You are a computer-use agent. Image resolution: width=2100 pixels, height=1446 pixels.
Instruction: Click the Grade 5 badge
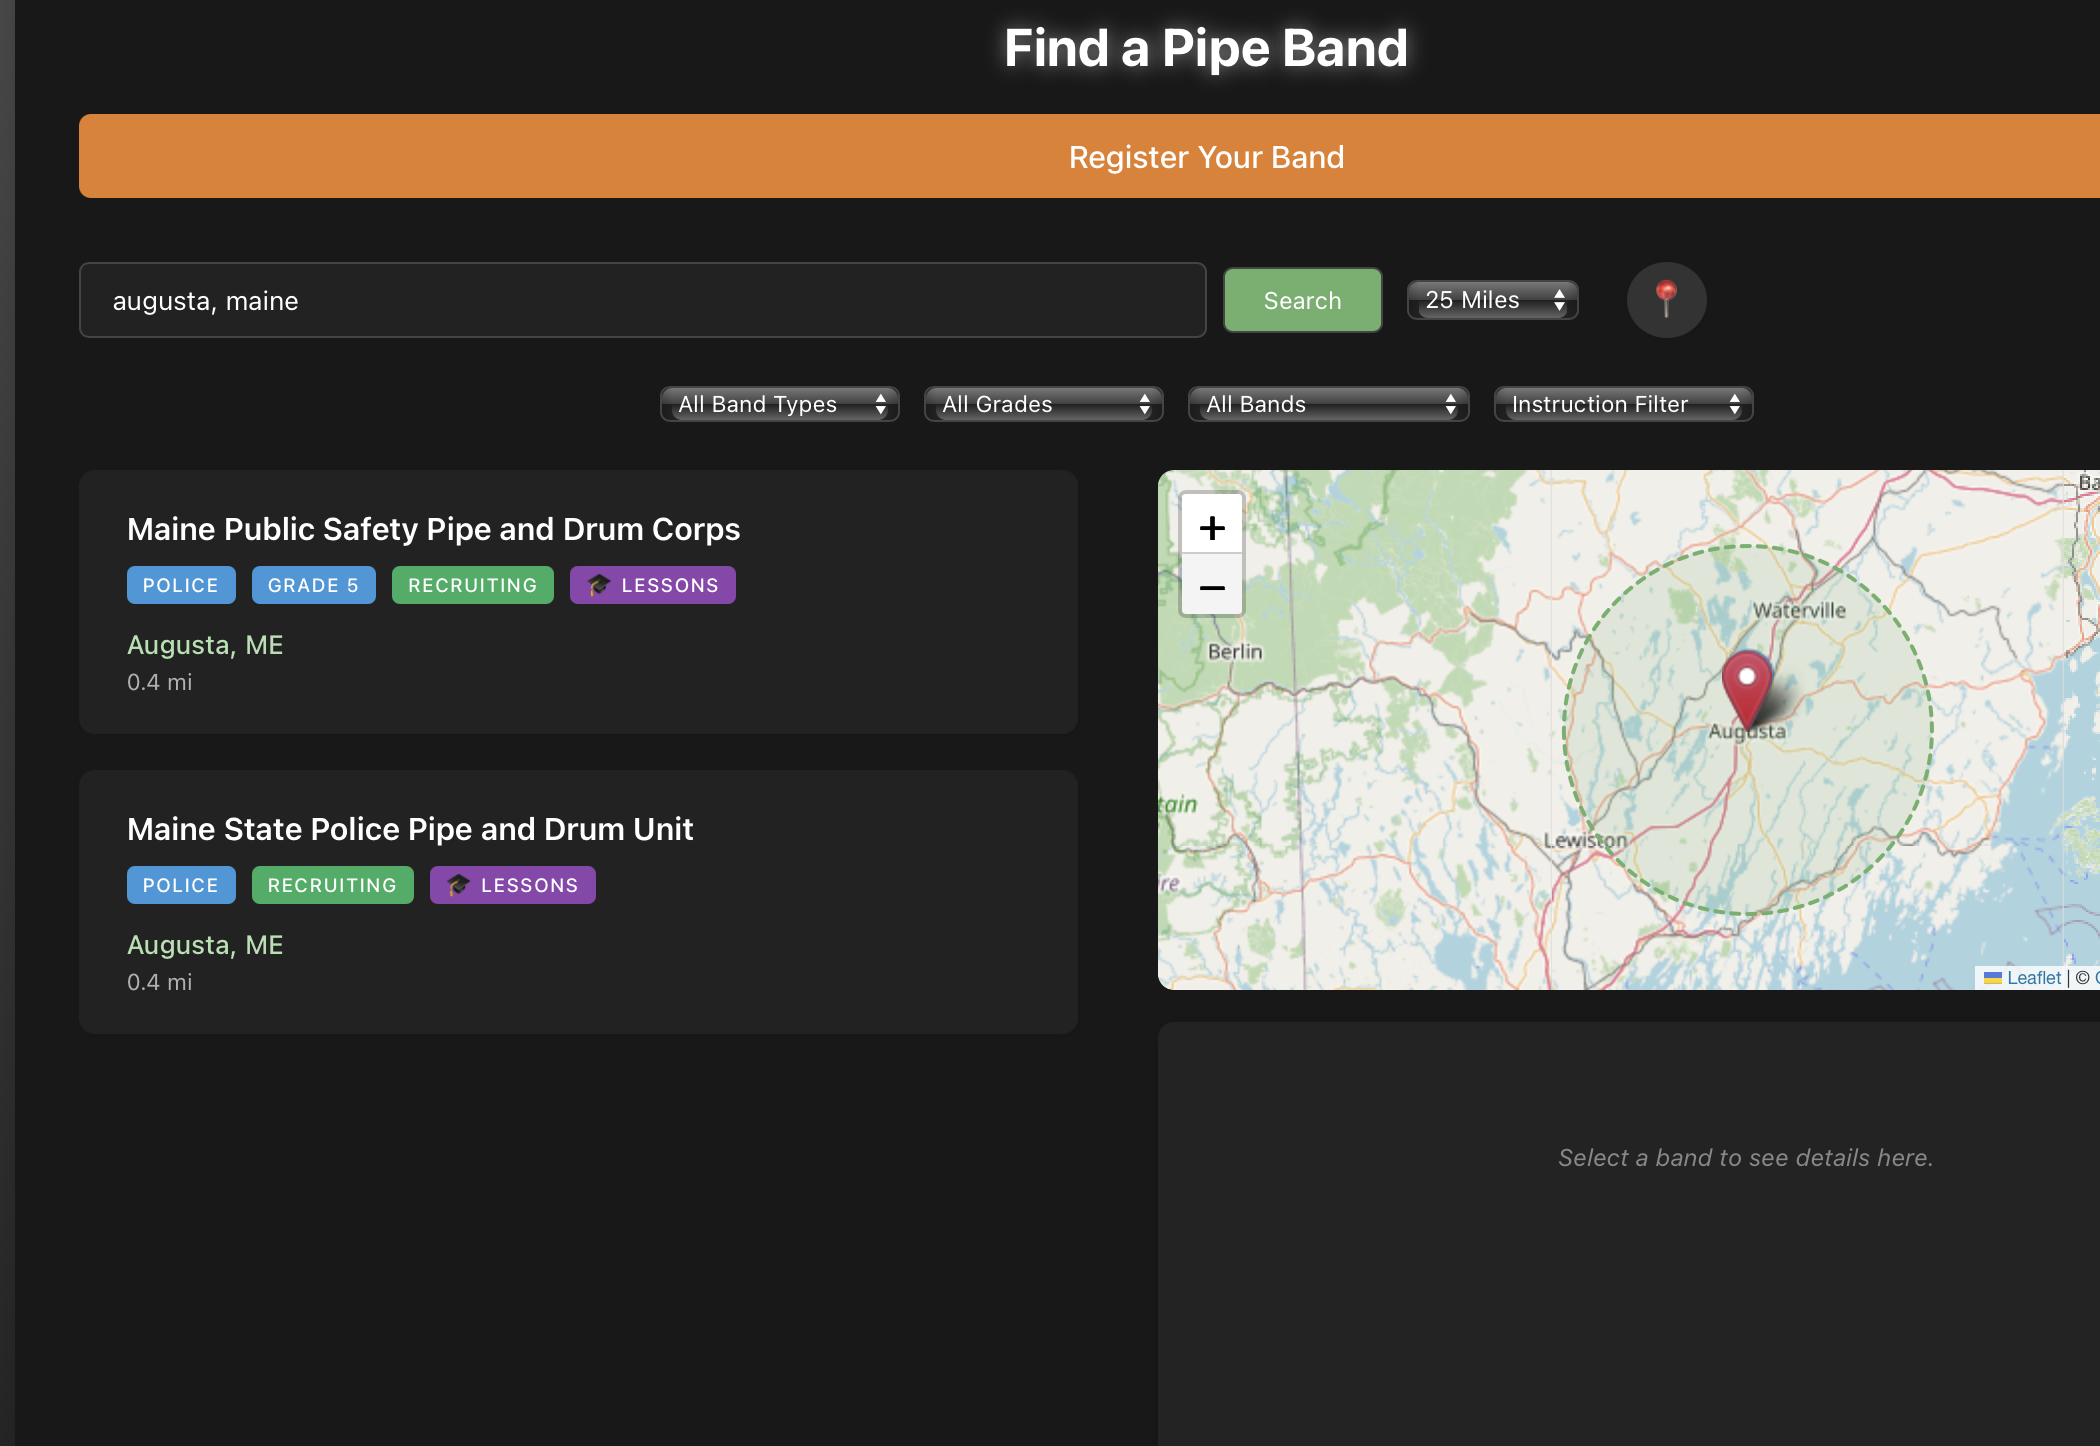pyautogui.click(x=313, y=585)
